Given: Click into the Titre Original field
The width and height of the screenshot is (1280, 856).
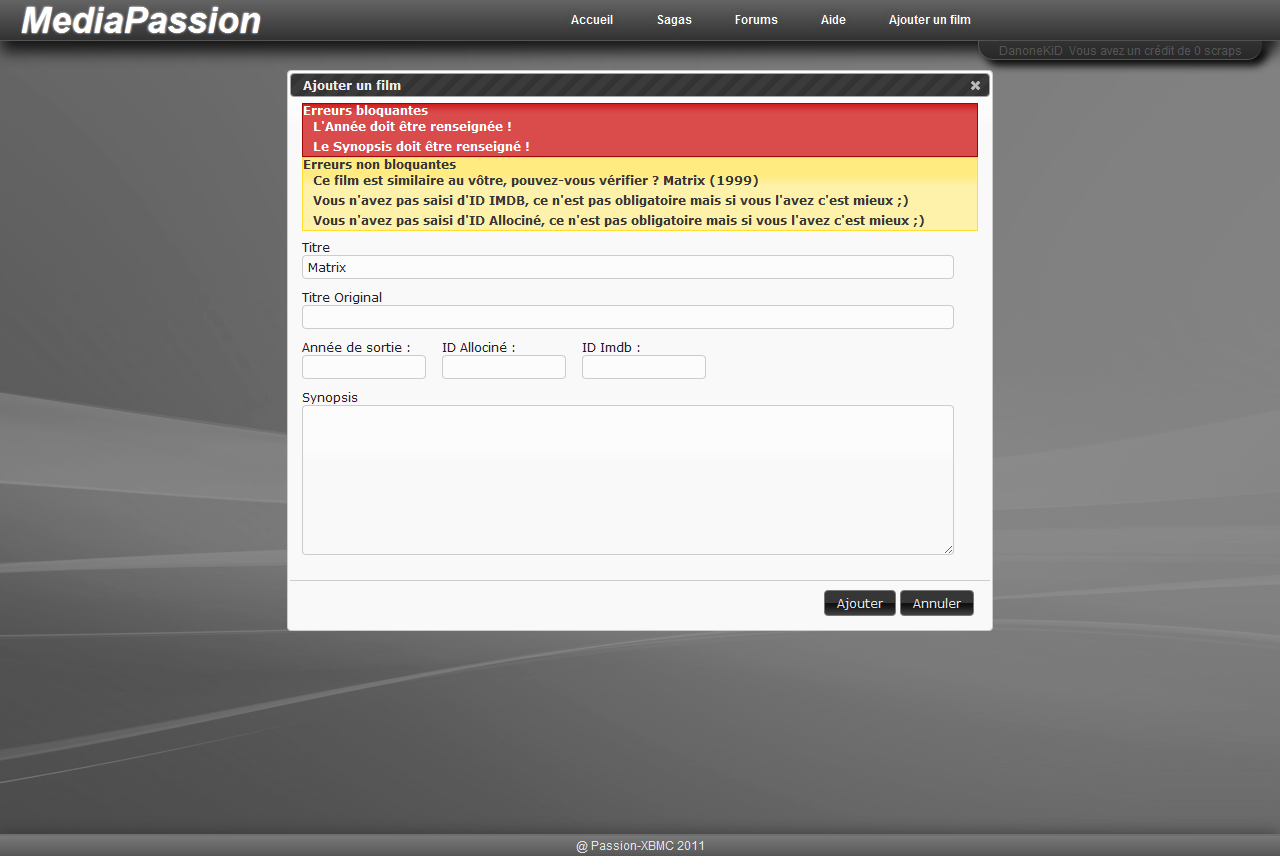Looking at the screenshot, I should (627, 317).
